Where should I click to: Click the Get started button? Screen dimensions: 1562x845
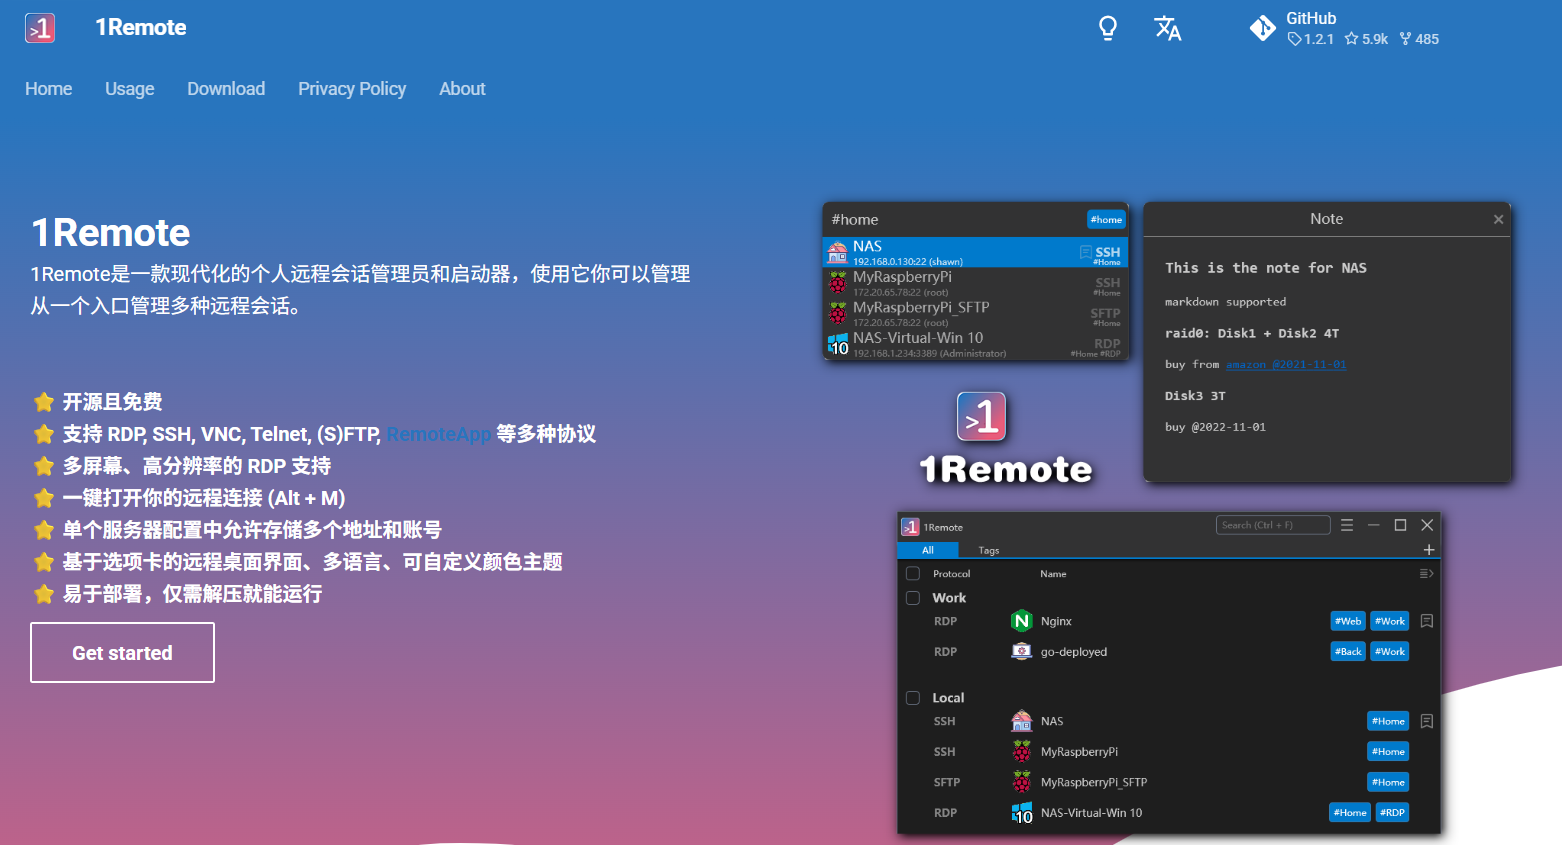click(x=122, y=653)
